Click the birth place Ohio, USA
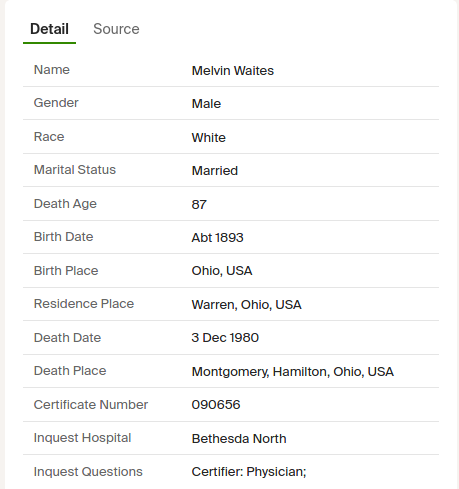The width and height of the screenshot is (459, 489). pyautogui.click(x=222, y=271)
